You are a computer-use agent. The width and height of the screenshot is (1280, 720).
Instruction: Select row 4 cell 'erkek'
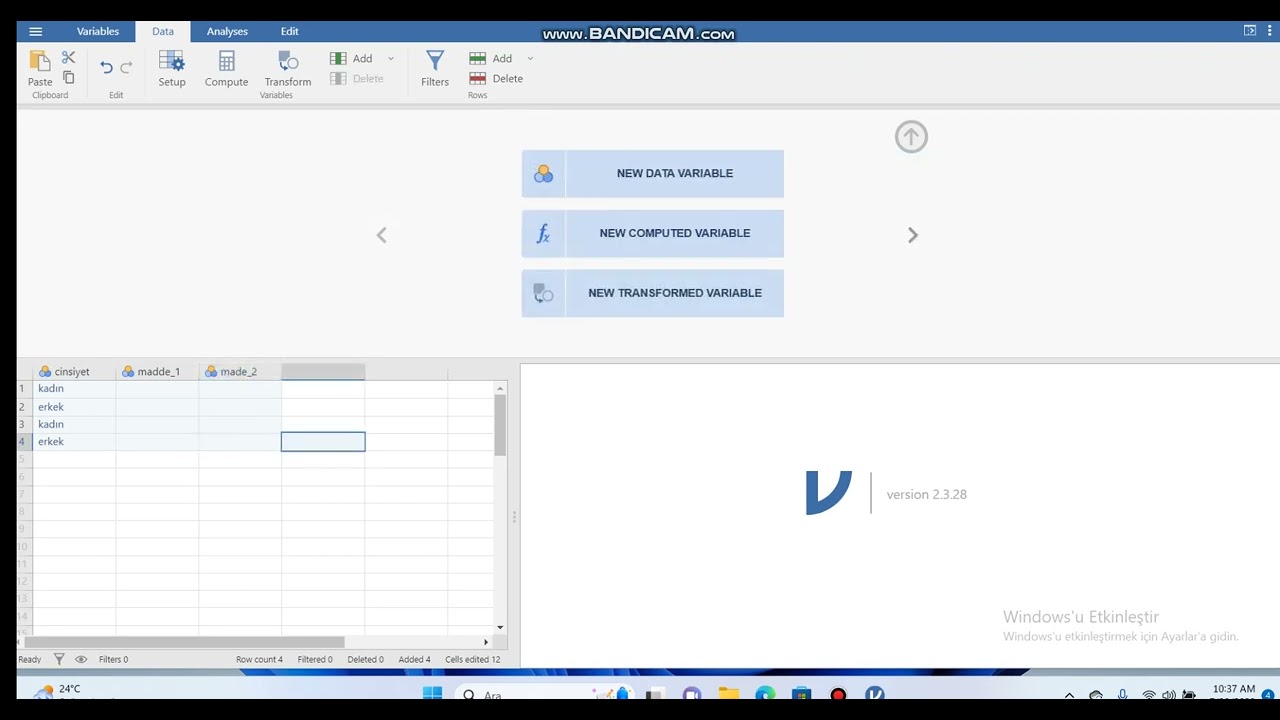click(75, 442)
